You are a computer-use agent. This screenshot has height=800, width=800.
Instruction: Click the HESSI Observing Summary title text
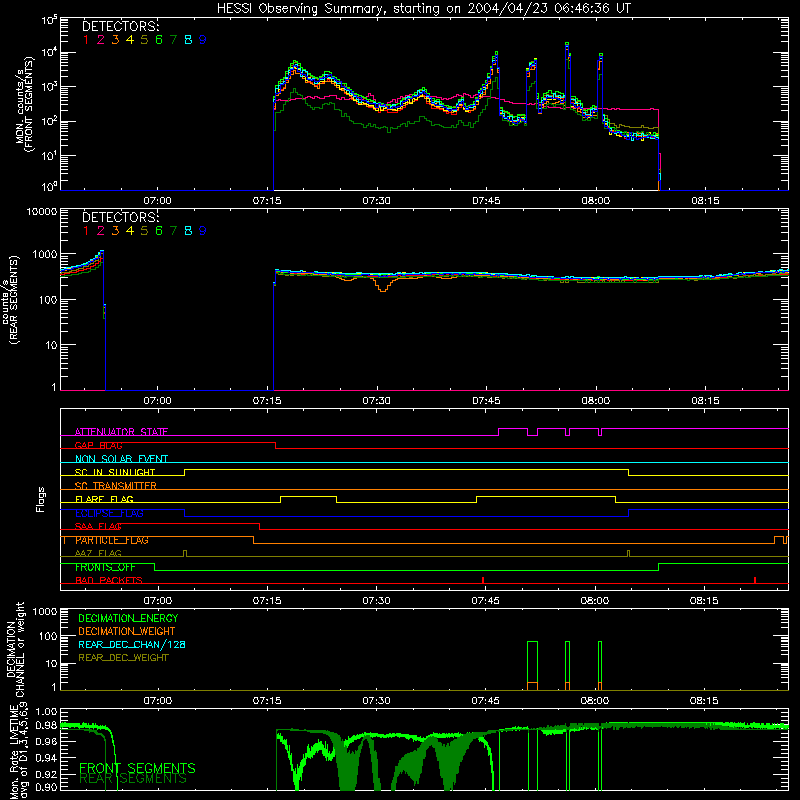[424, 9]
